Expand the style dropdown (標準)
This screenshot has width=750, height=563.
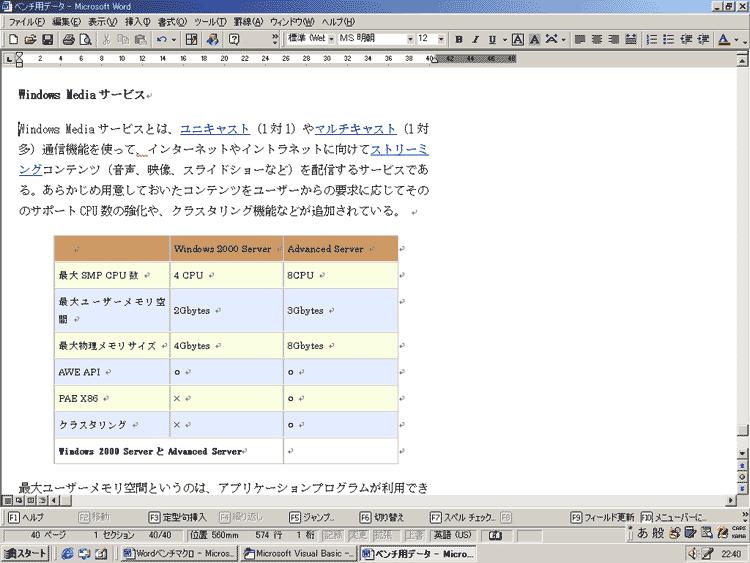point(331,39)
